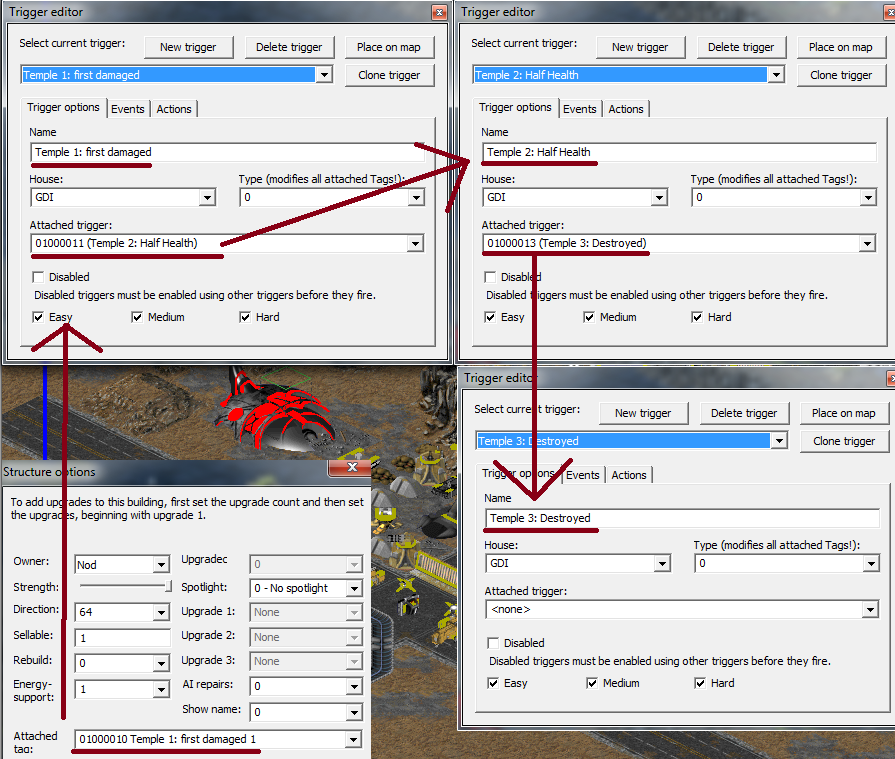Select Trigger options tab in Temple 1 editor
This screenshot has width=895, height=759.
63,107
